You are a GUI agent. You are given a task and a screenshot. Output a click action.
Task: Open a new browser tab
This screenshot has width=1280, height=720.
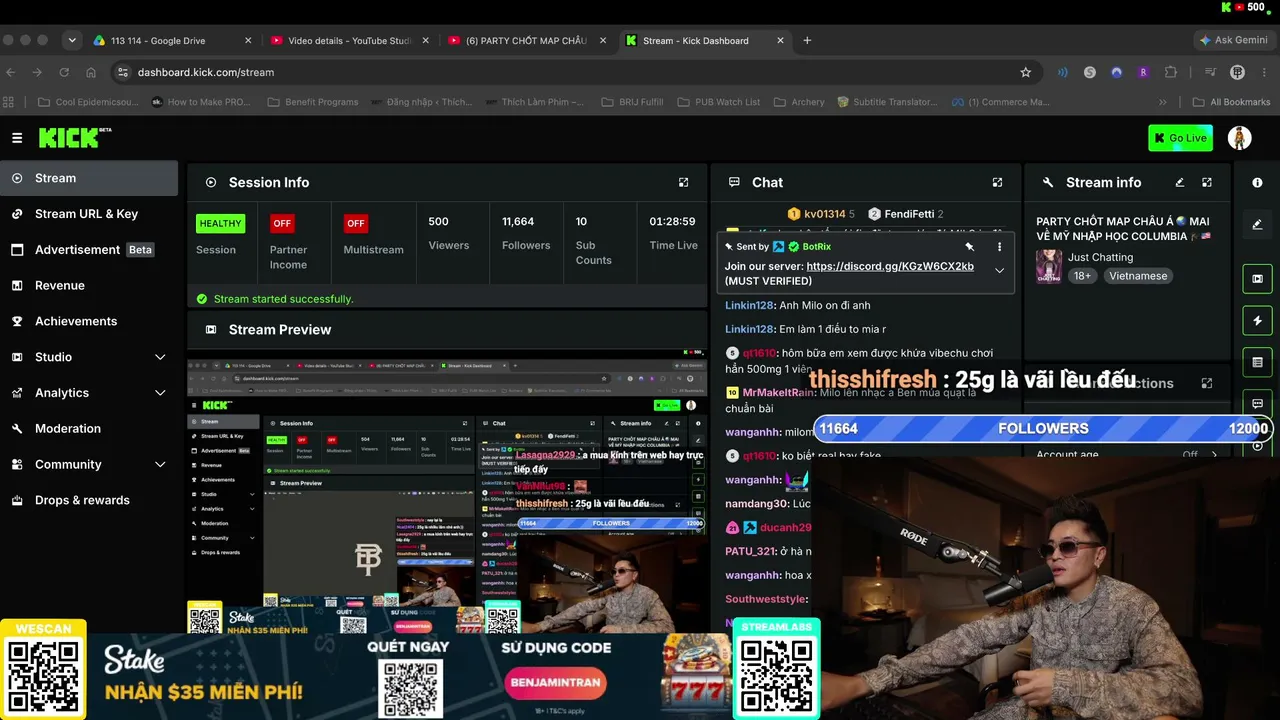[x=807, y=41]
